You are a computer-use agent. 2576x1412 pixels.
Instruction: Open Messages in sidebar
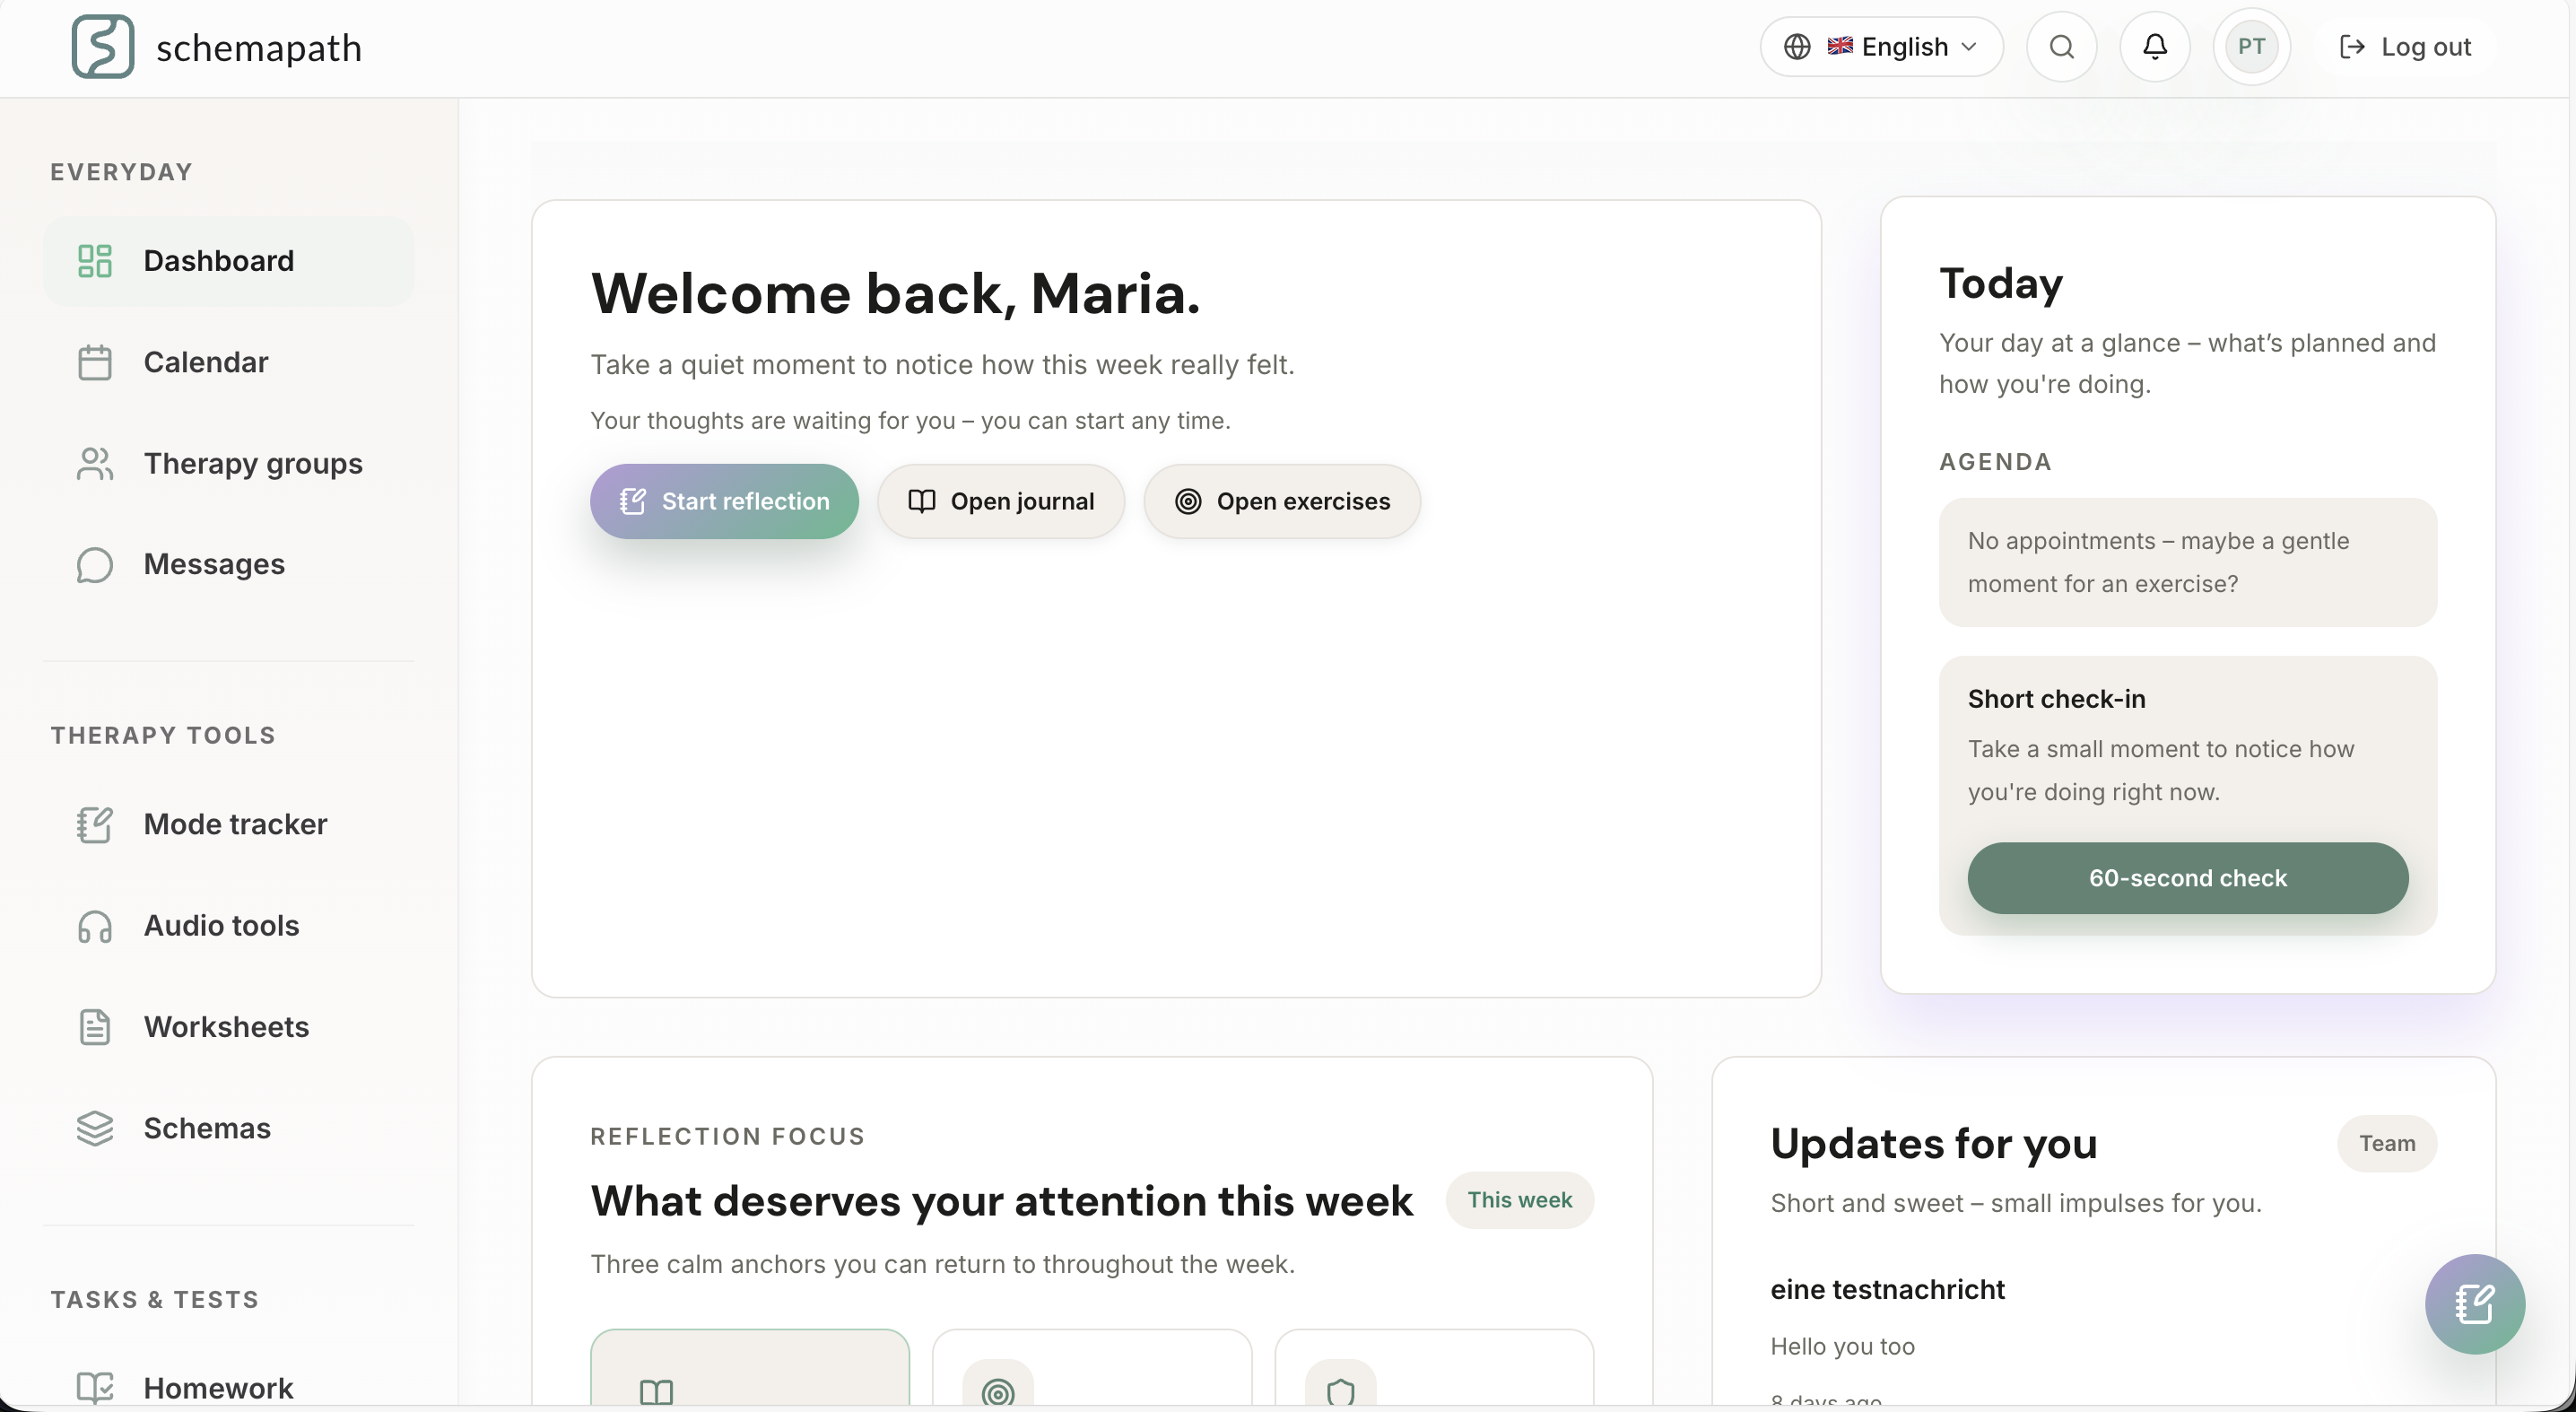(x=214, y=564)
